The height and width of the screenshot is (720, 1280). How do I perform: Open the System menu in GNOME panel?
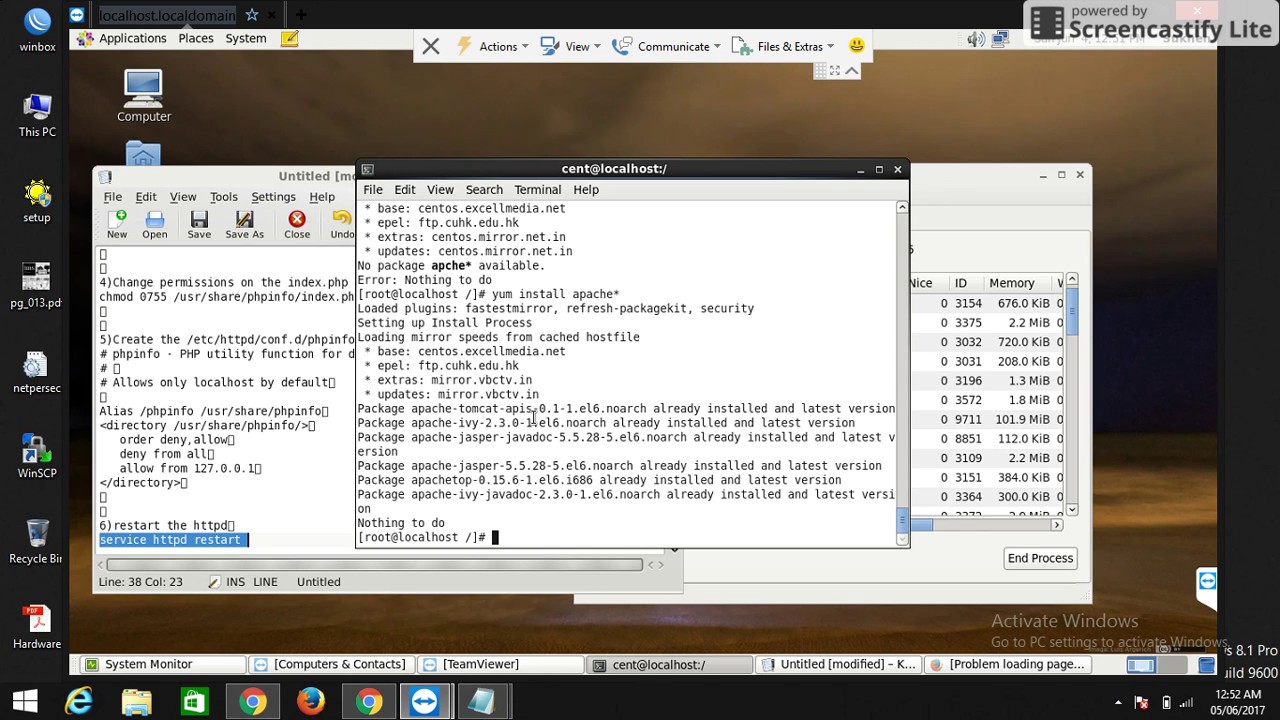click(246, 38)
